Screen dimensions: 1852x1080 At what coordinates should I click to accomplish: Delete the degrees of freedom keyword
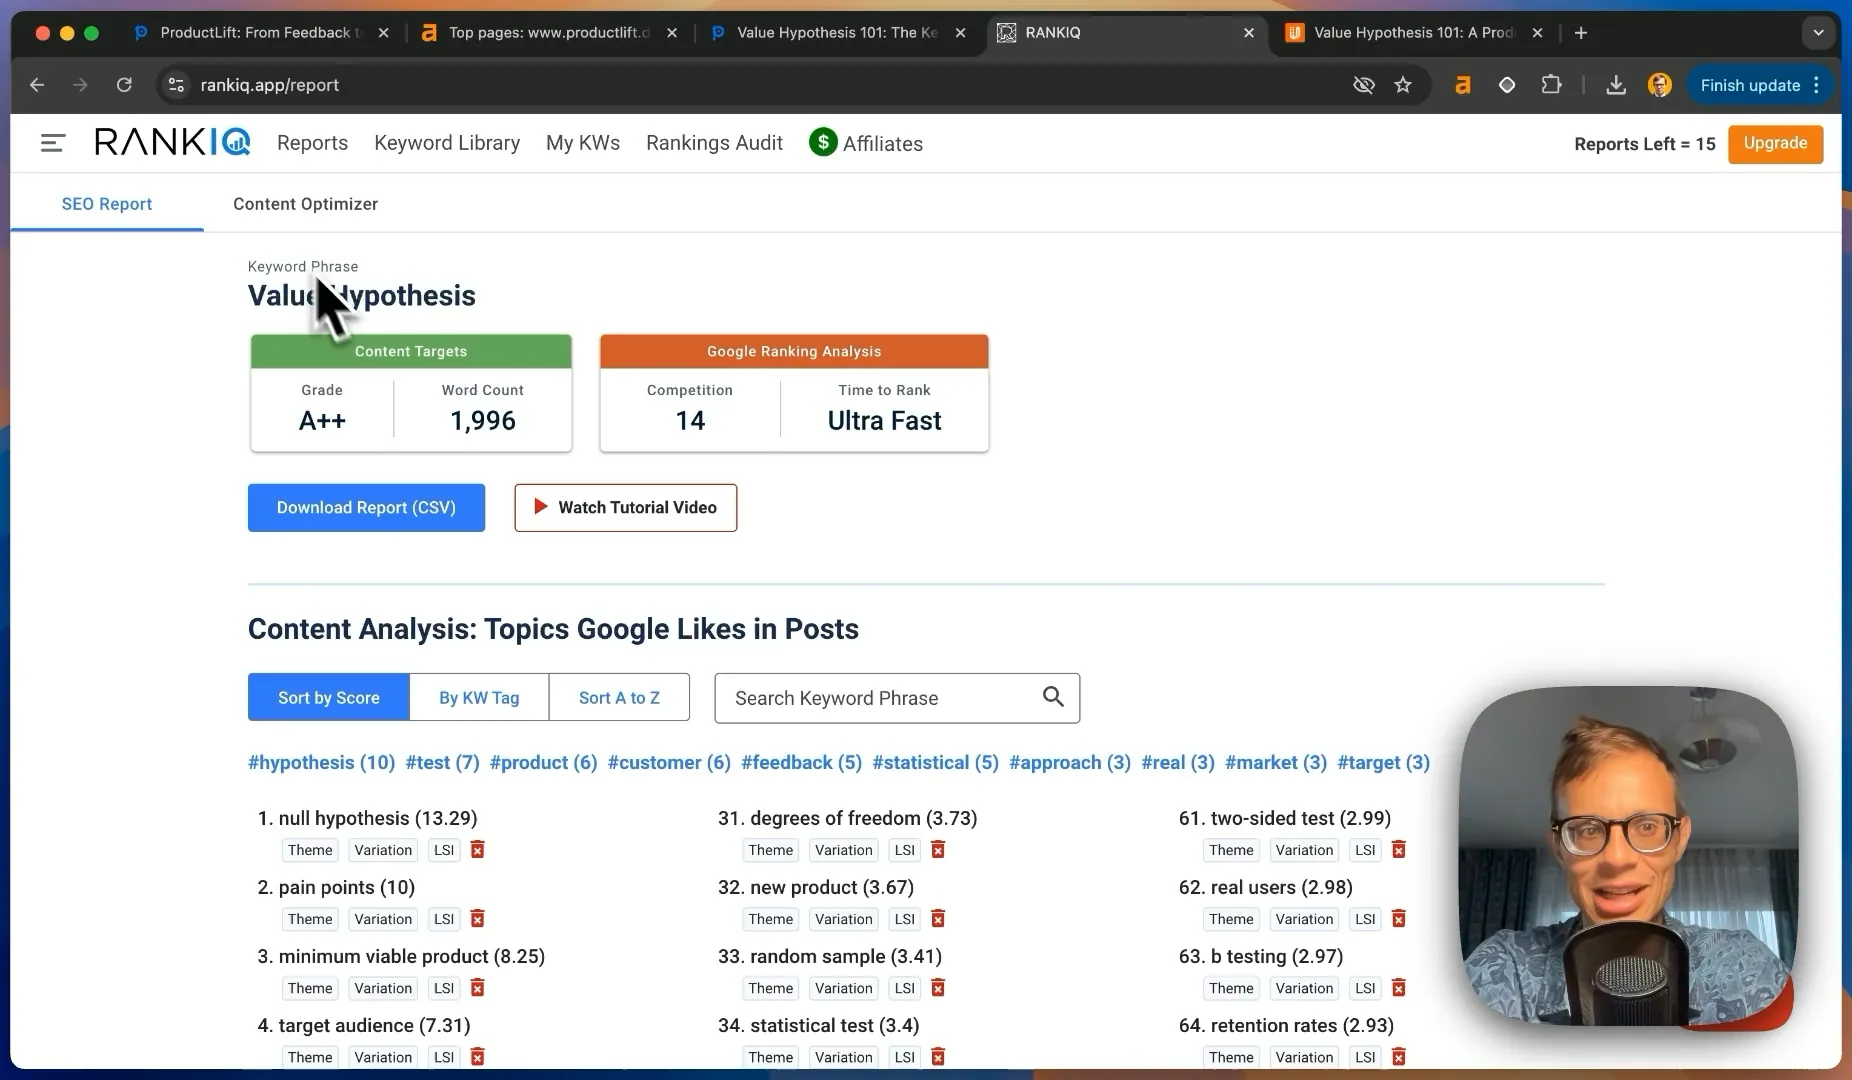(x=938, y=850)
